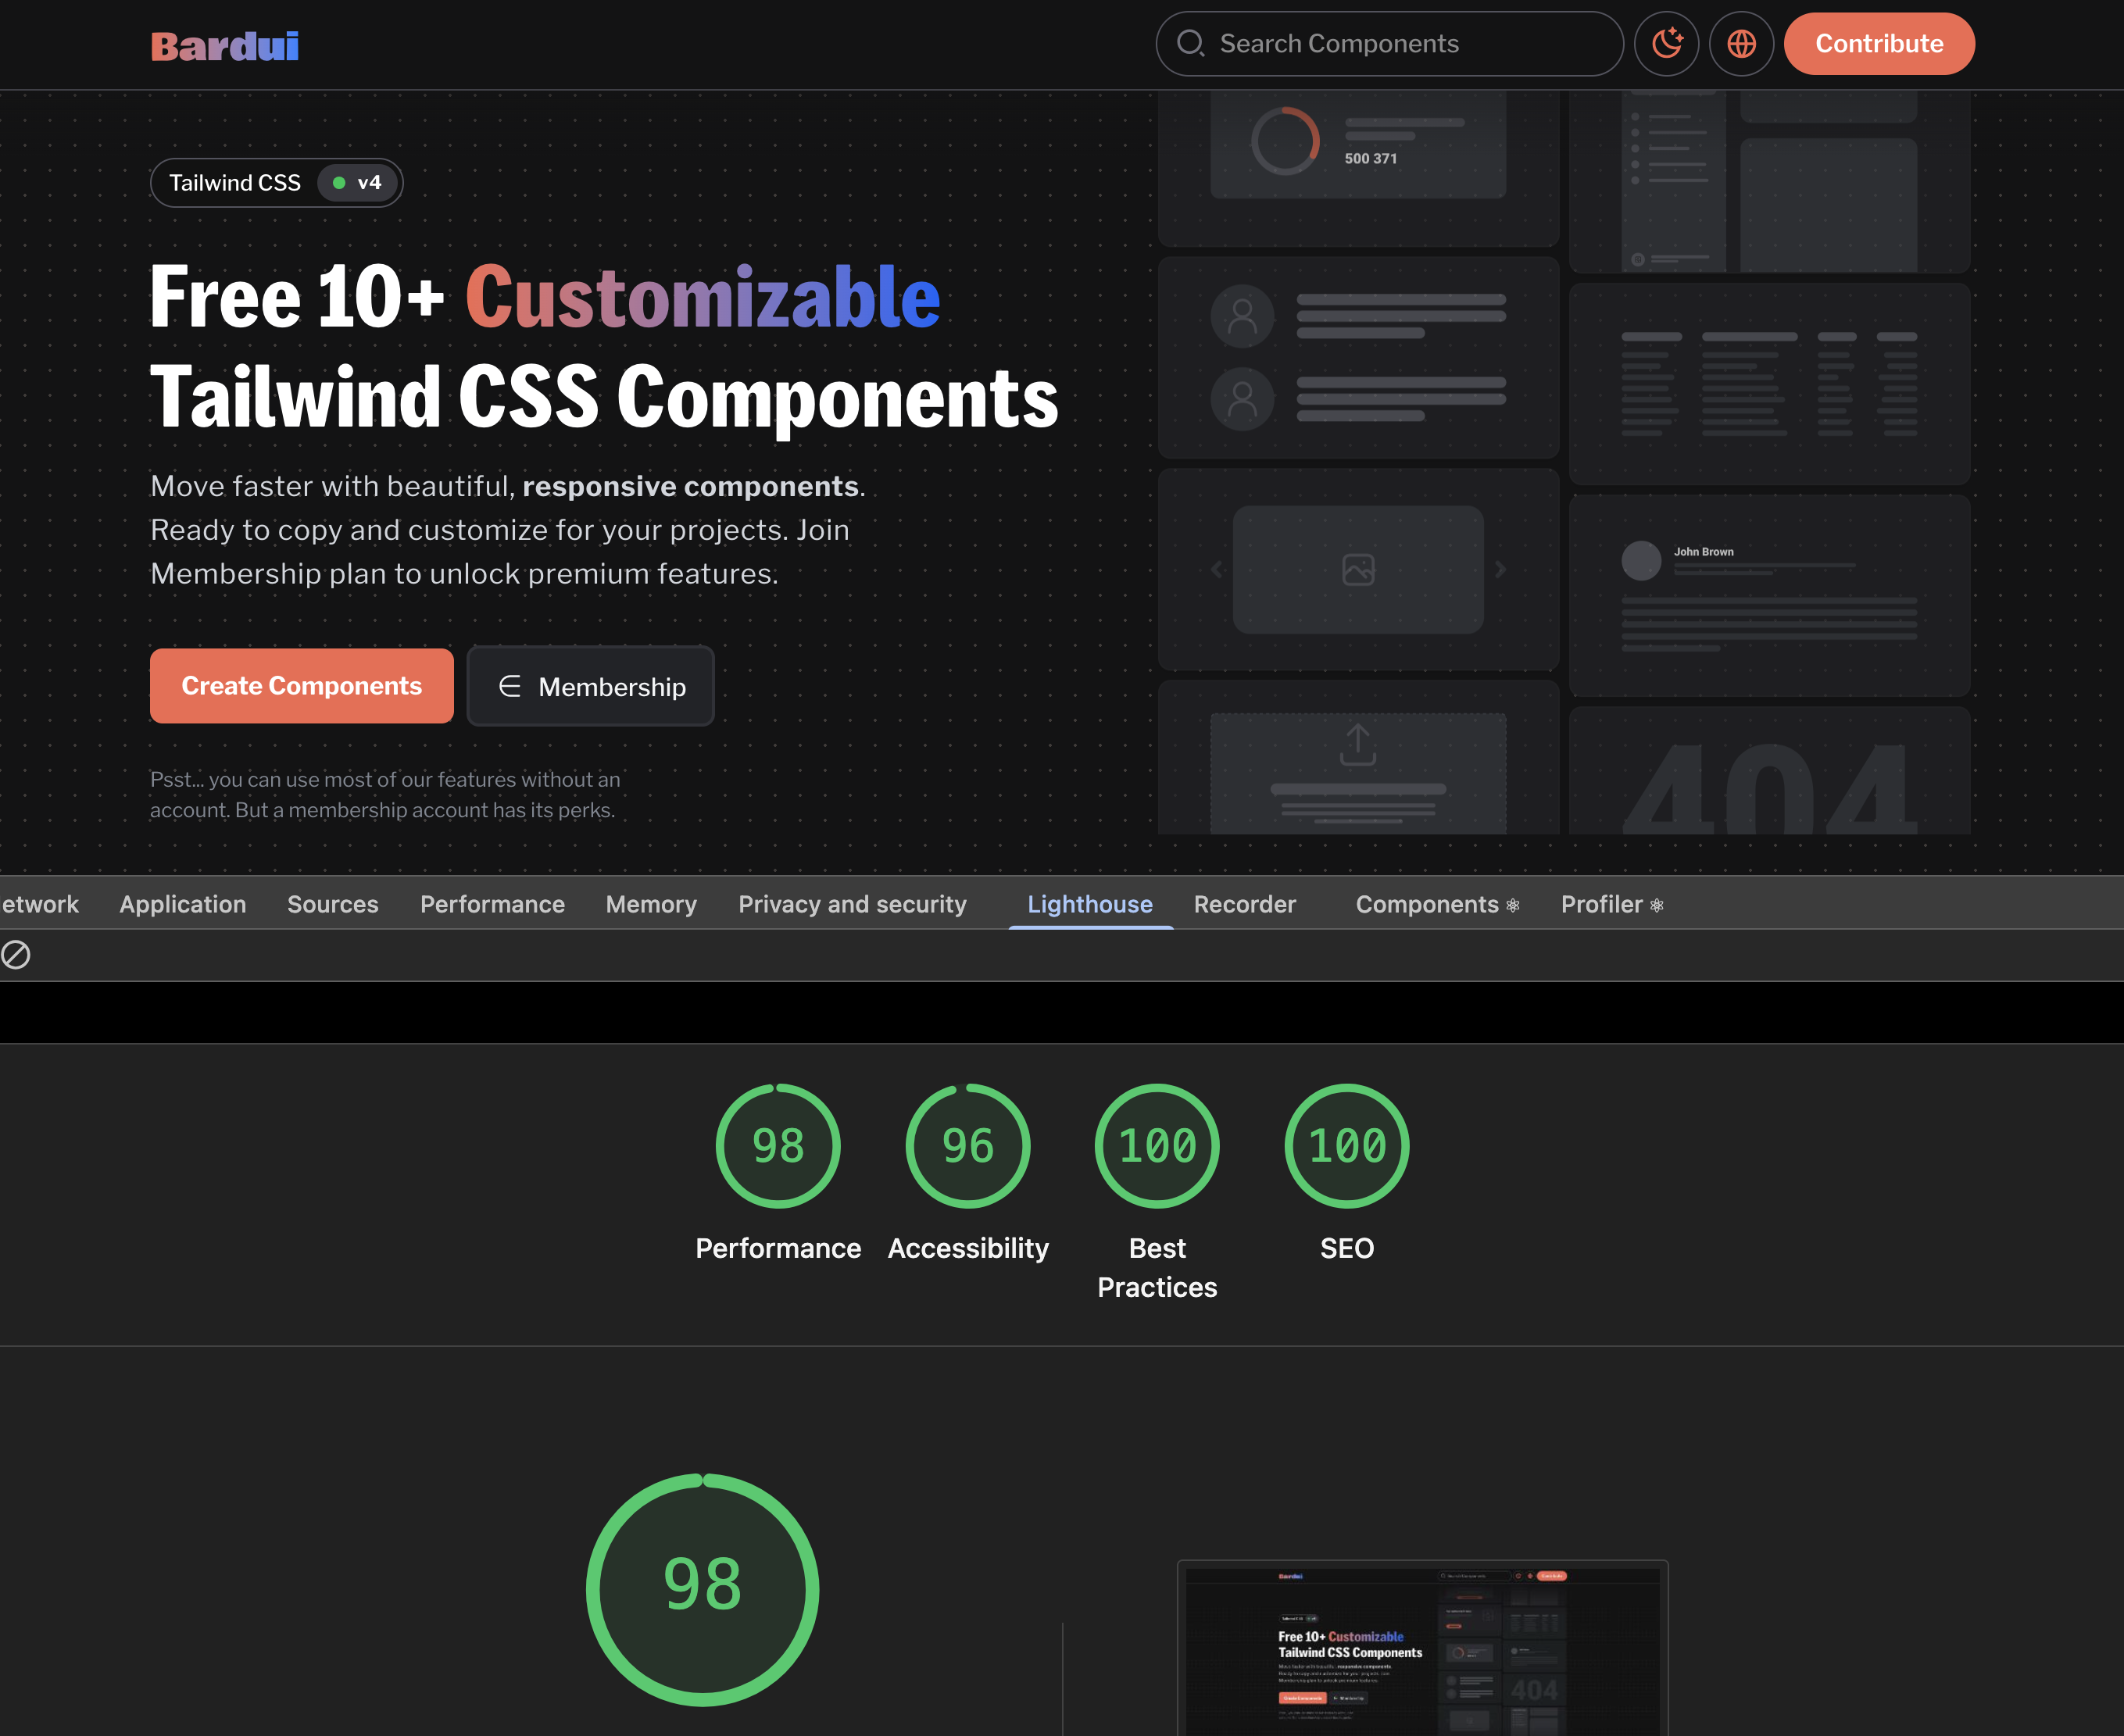Screen dimensions: 2124x1736
Task: Toggle dark mode with the moon icon
Action: pos(1666,44)
